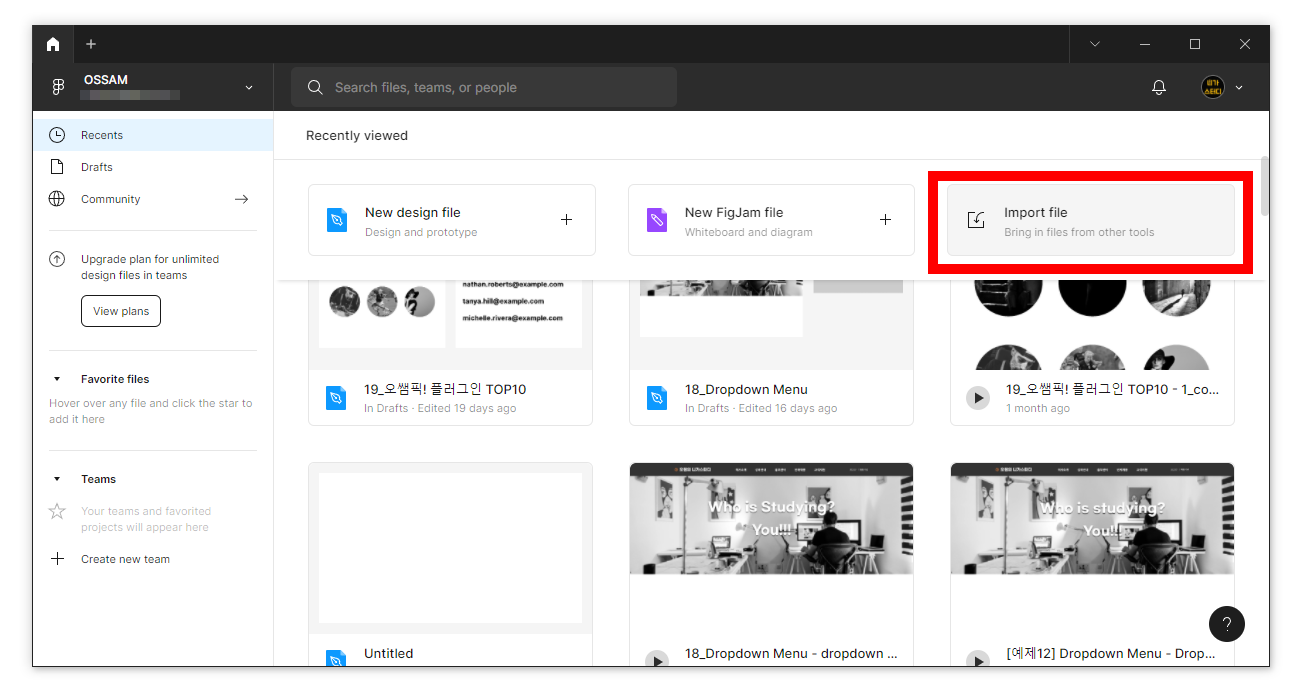Viewport: 1302px width, 696px height.
Task: Click the Untitled file name
Action: pos(388,653)
